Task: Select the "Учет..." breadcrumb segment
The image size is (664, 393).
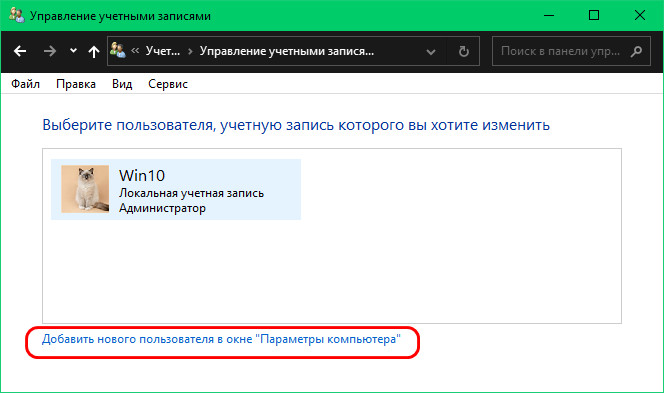Action: pyautogui.click(x=163, y=51)
